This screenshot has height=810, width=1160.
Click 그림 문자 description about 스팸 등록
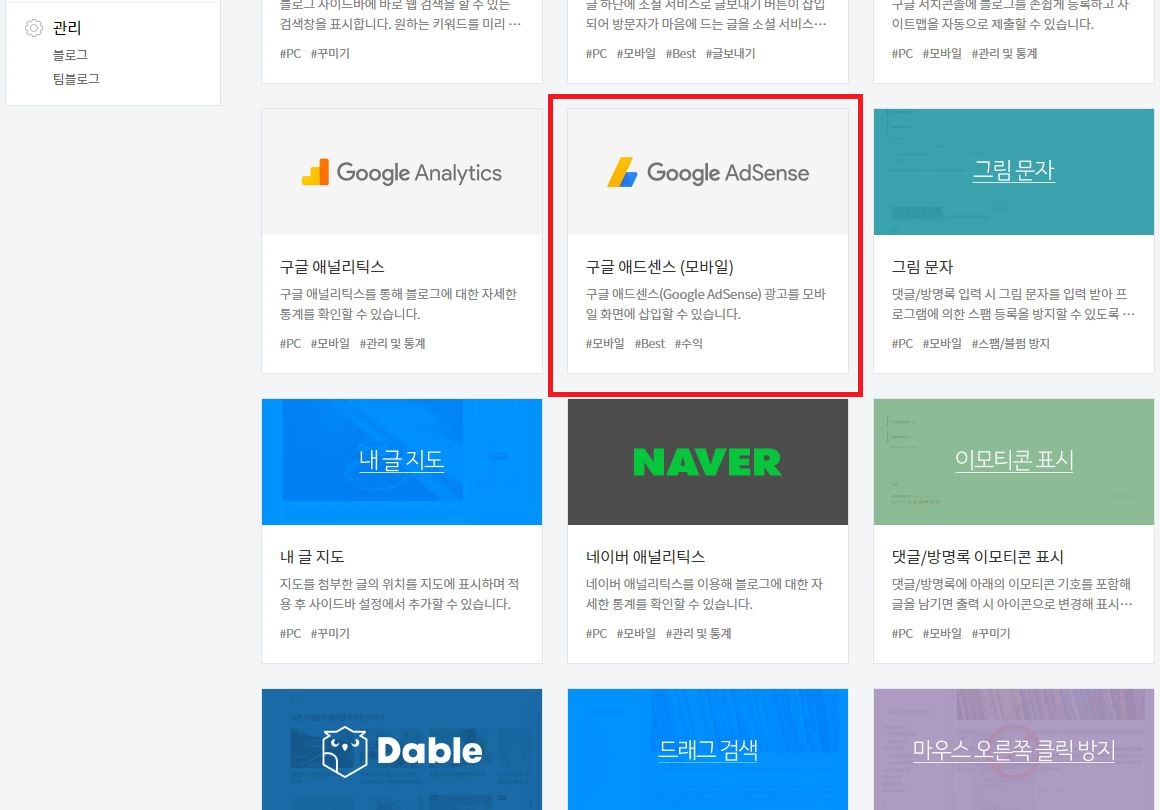click(1013, 304)
